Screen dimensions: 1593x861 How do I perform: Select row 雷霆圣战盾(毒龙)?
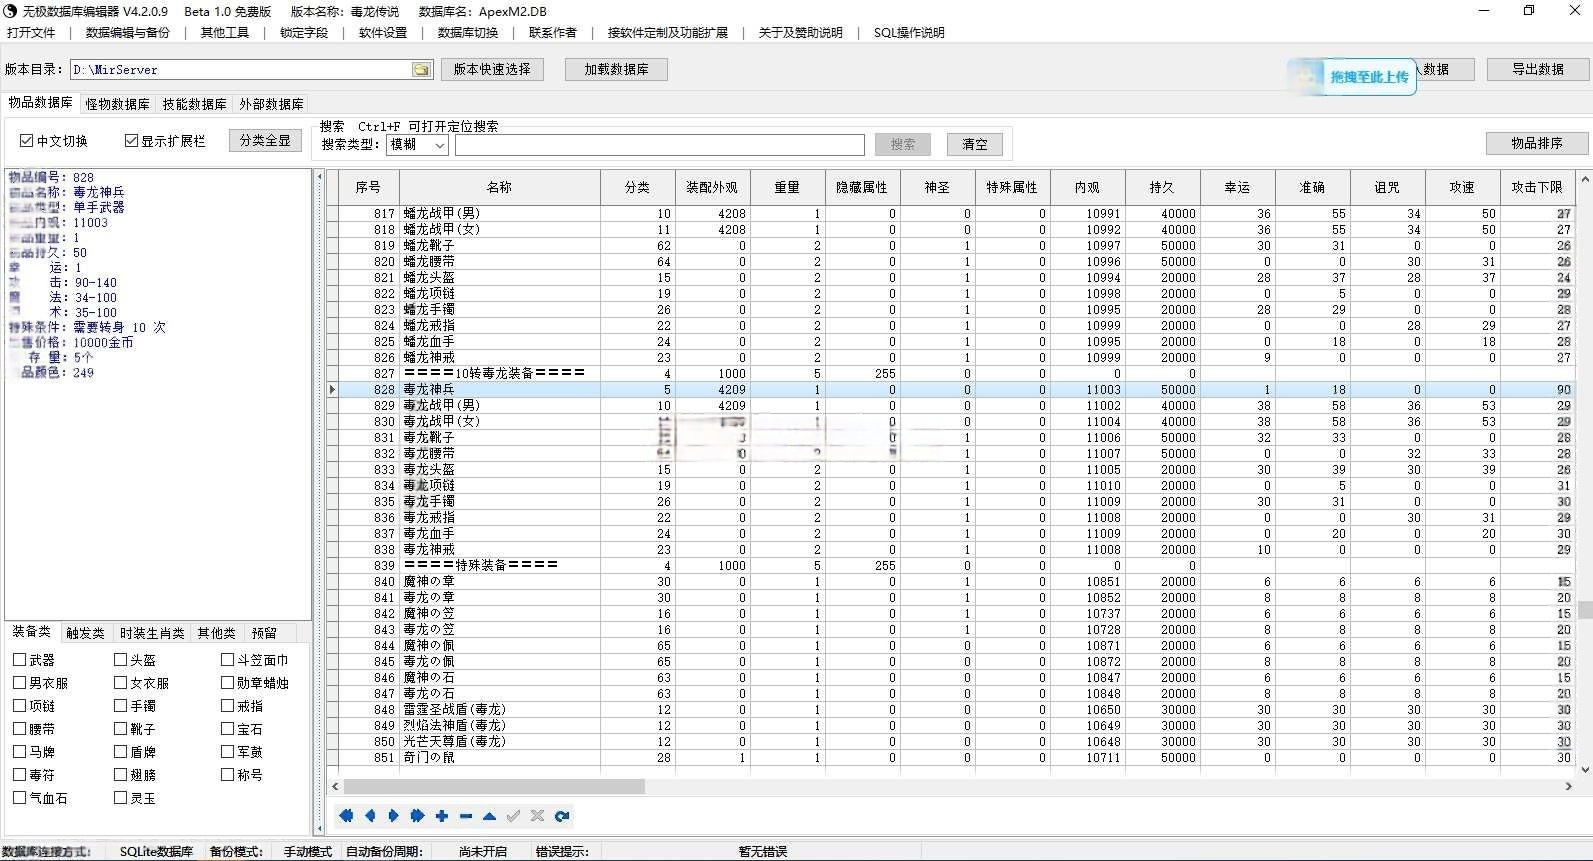953,709
